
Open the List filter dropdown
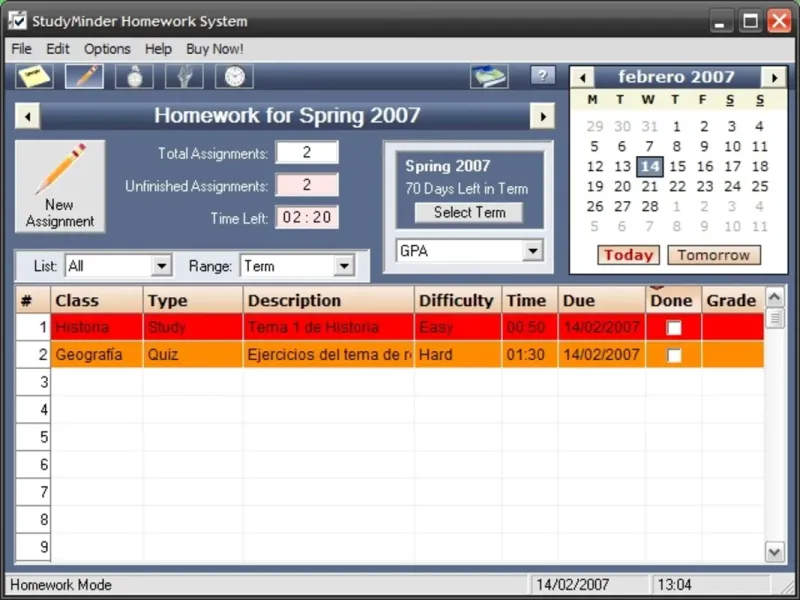162,266
